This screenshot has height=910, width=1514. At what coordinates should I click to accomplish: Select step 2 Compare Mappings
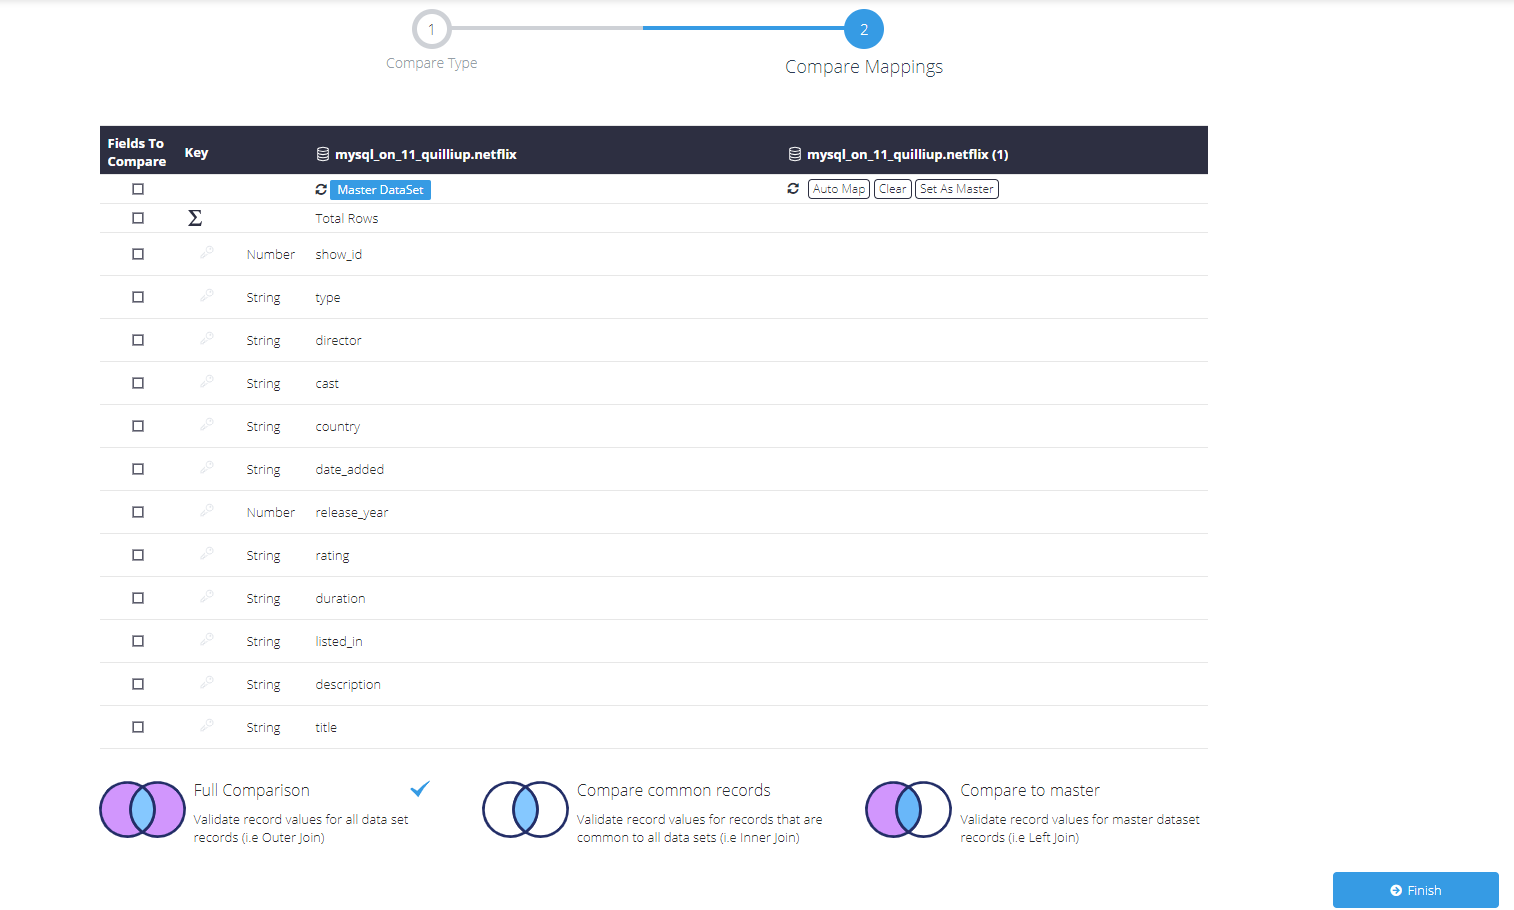coord(864,30)
